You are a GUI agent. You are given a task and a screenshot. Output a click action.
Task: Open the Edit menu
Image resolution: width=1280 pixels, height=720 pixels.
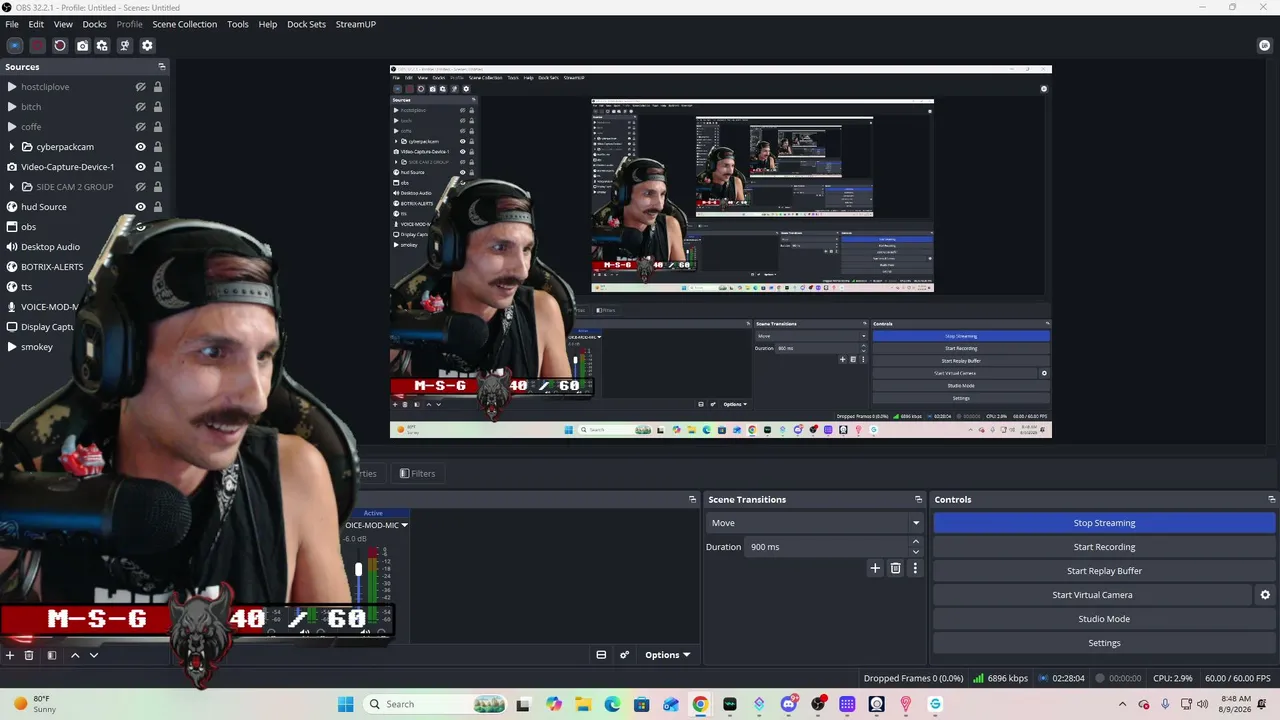36,24
